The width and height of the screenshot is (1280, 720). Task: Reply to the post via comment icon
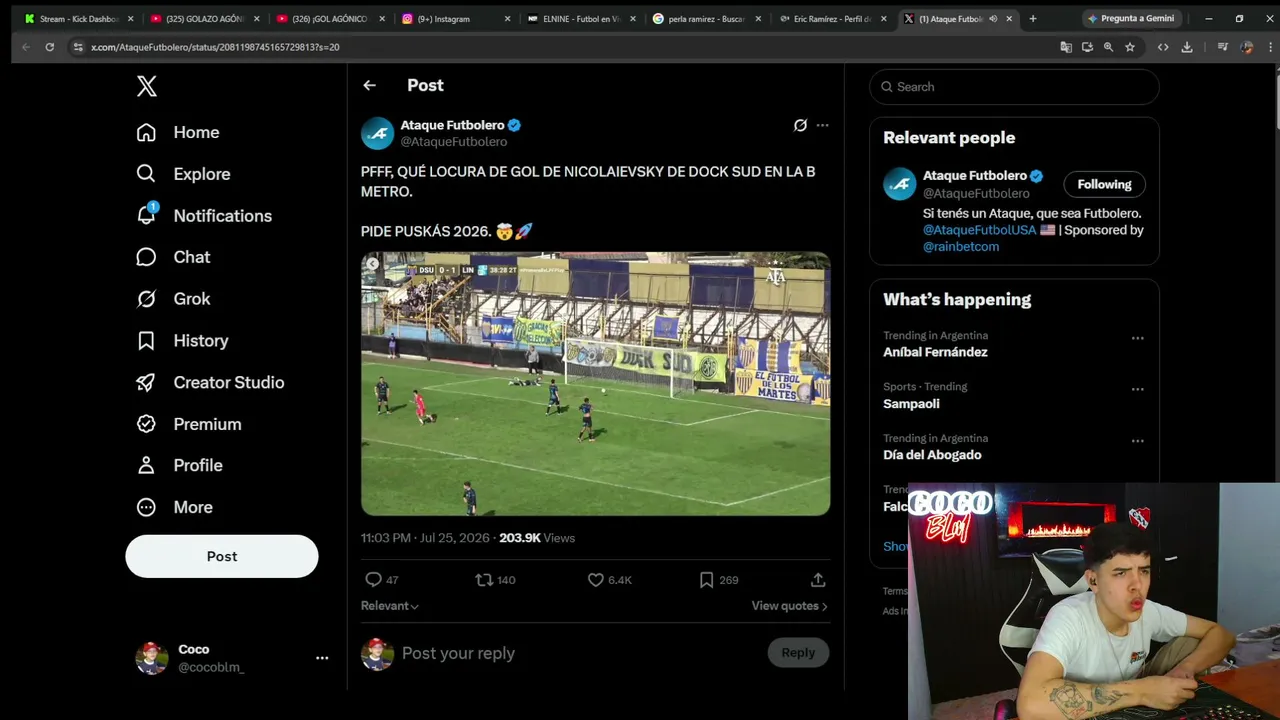tap(373, 579)
